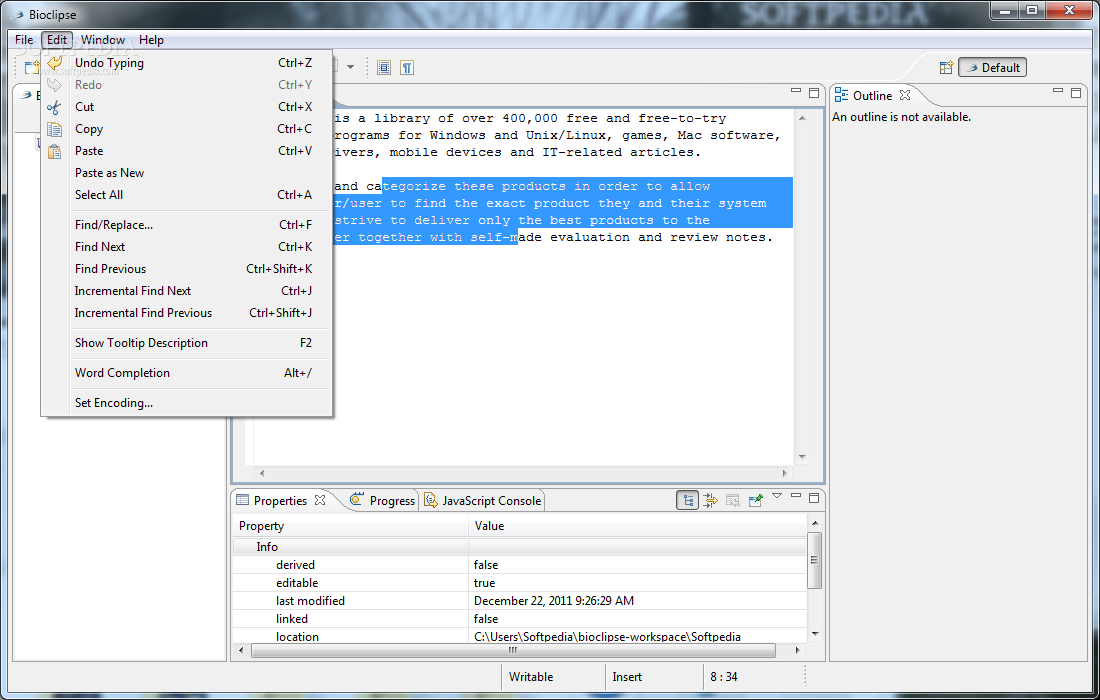Toggle Show Advanced Properties icon
This screenshot has width=1100, height=700.
710,500
